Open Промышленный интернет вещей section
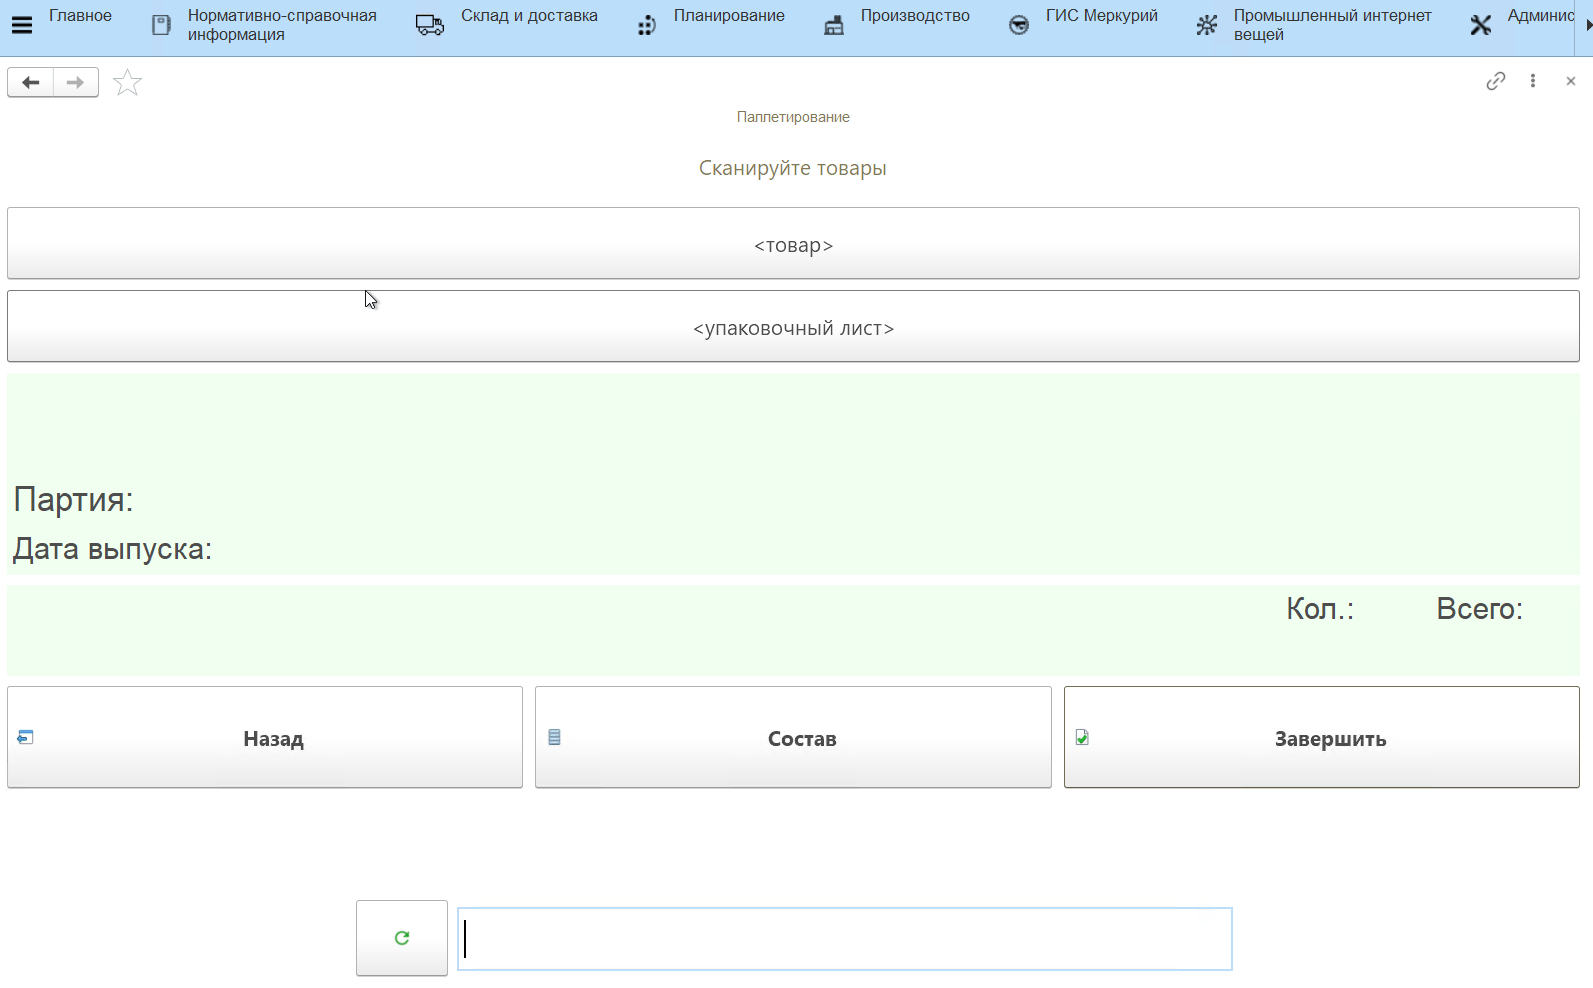Screen dimensions: 1593x988 (x=1331, y=25)
